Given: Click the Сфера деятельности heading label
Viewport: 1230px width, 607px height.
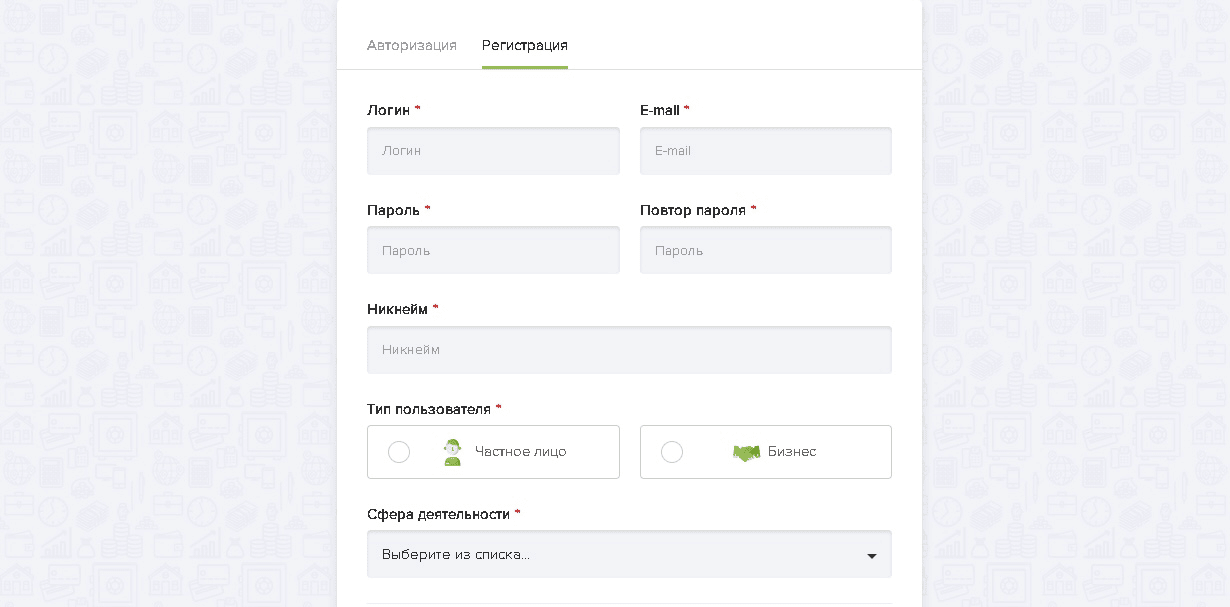Looking at the screenshot, I should pyautogui.click(x=438, y=514).
